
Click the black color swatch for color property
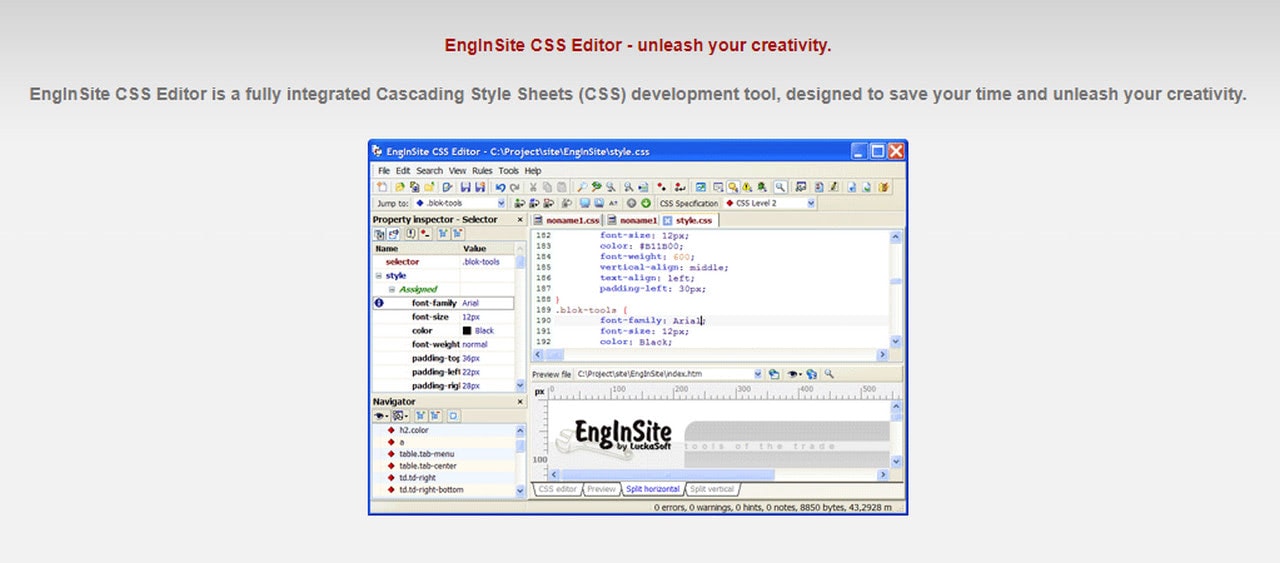[467, 331]
